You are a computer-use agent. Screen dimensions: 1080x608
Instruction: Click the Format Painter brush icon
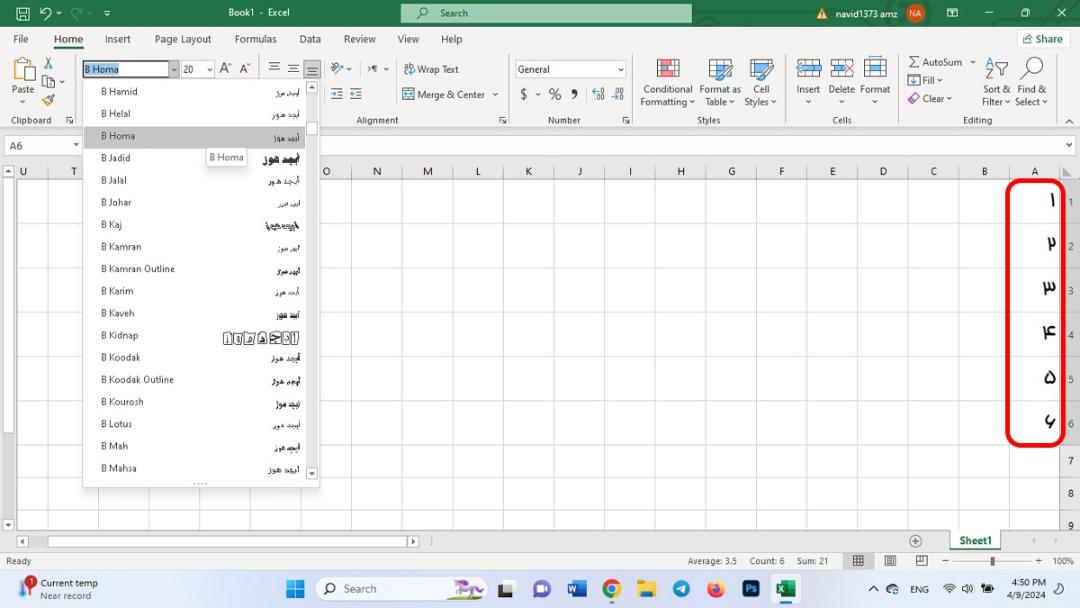[x=48, y=101]
